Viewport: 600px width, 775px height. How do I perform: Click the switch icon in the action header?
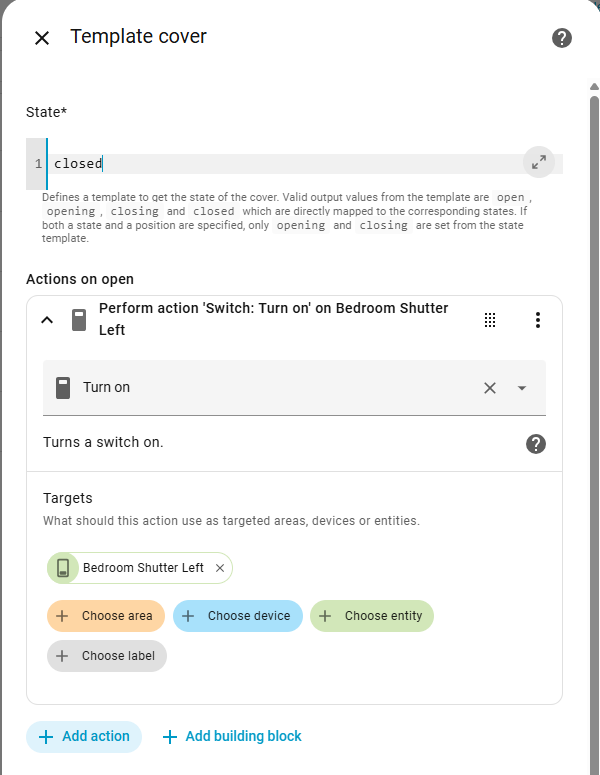79,320
